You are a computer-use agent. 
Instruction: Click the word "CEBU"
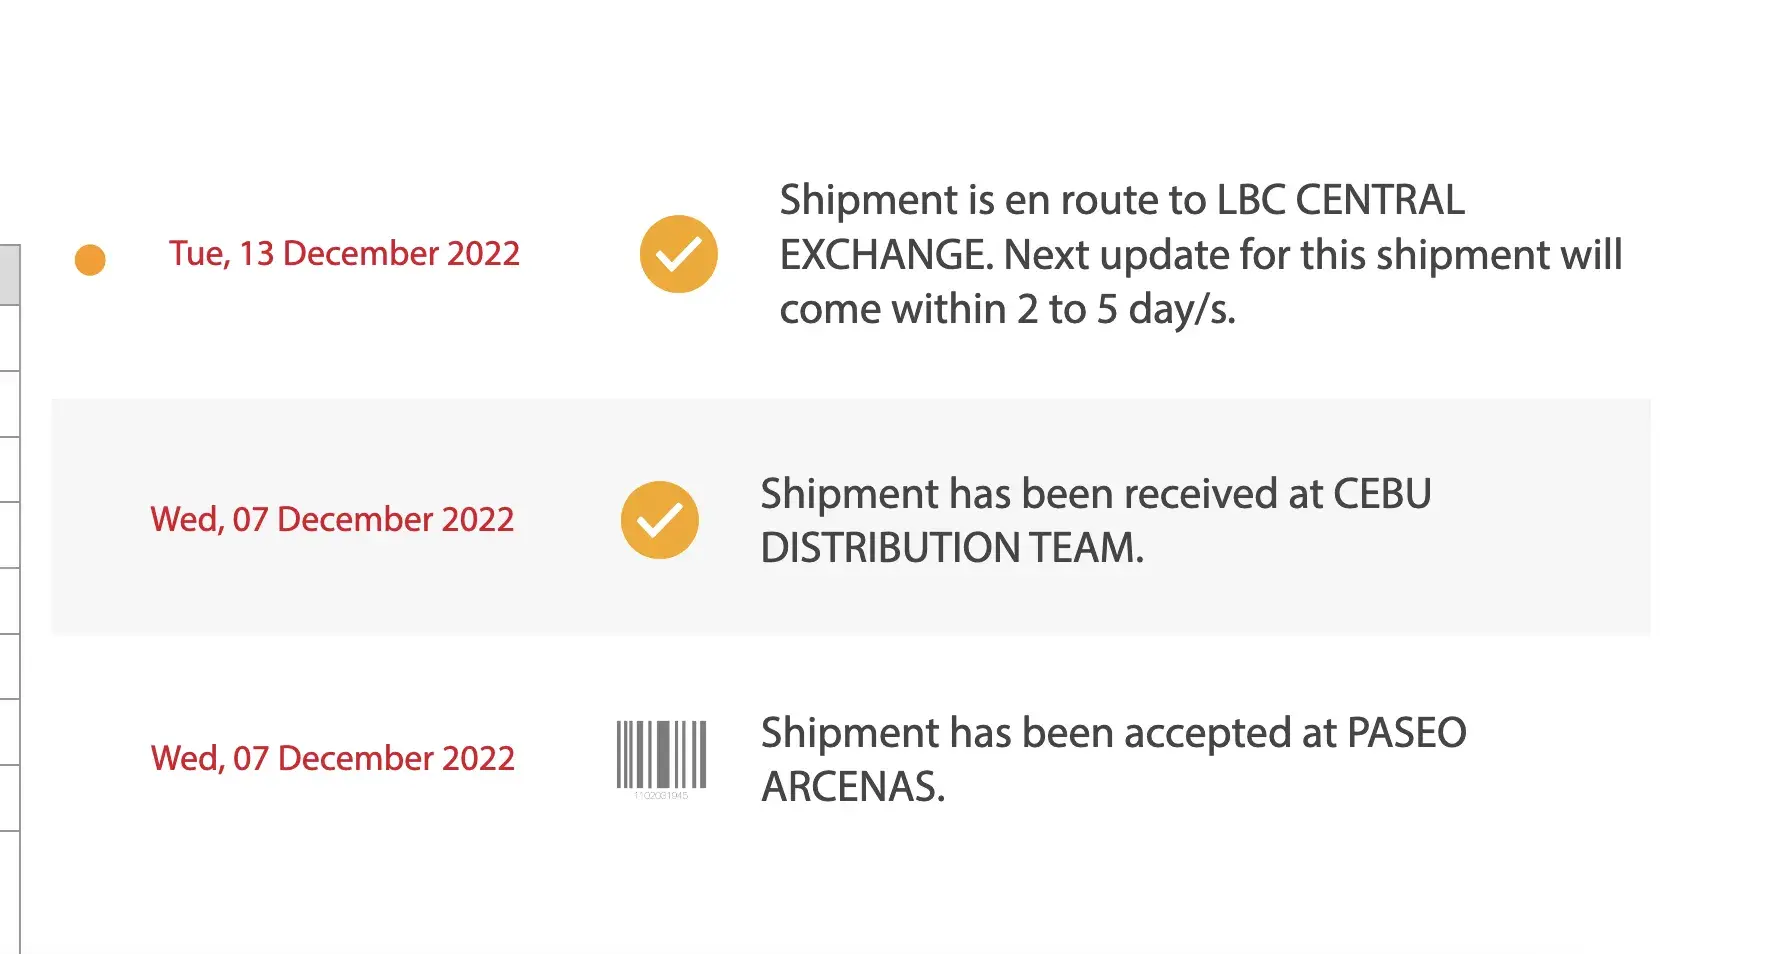tap(1382, 495)
